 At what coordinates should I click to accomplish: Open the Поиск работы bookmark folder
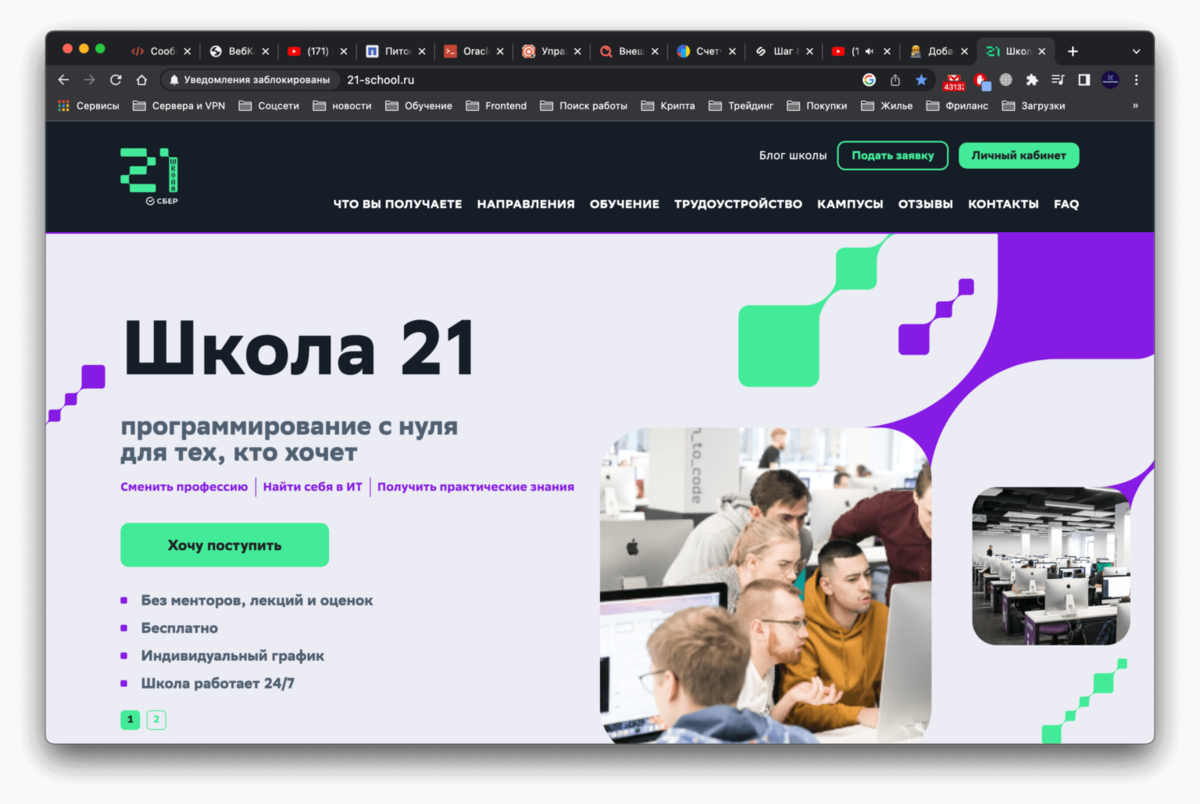click(x=584, y=106)
